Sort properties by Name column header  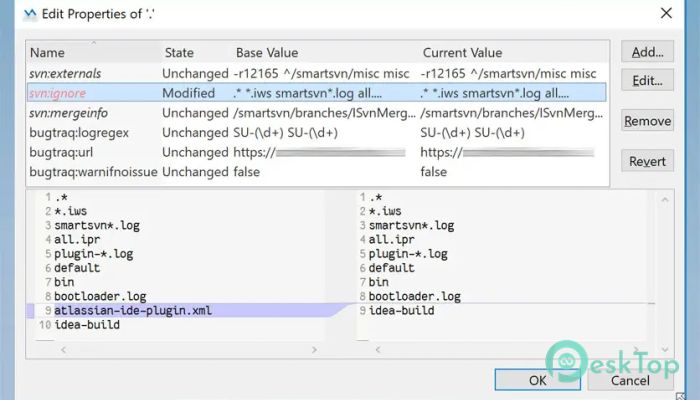tap(47, 53)
